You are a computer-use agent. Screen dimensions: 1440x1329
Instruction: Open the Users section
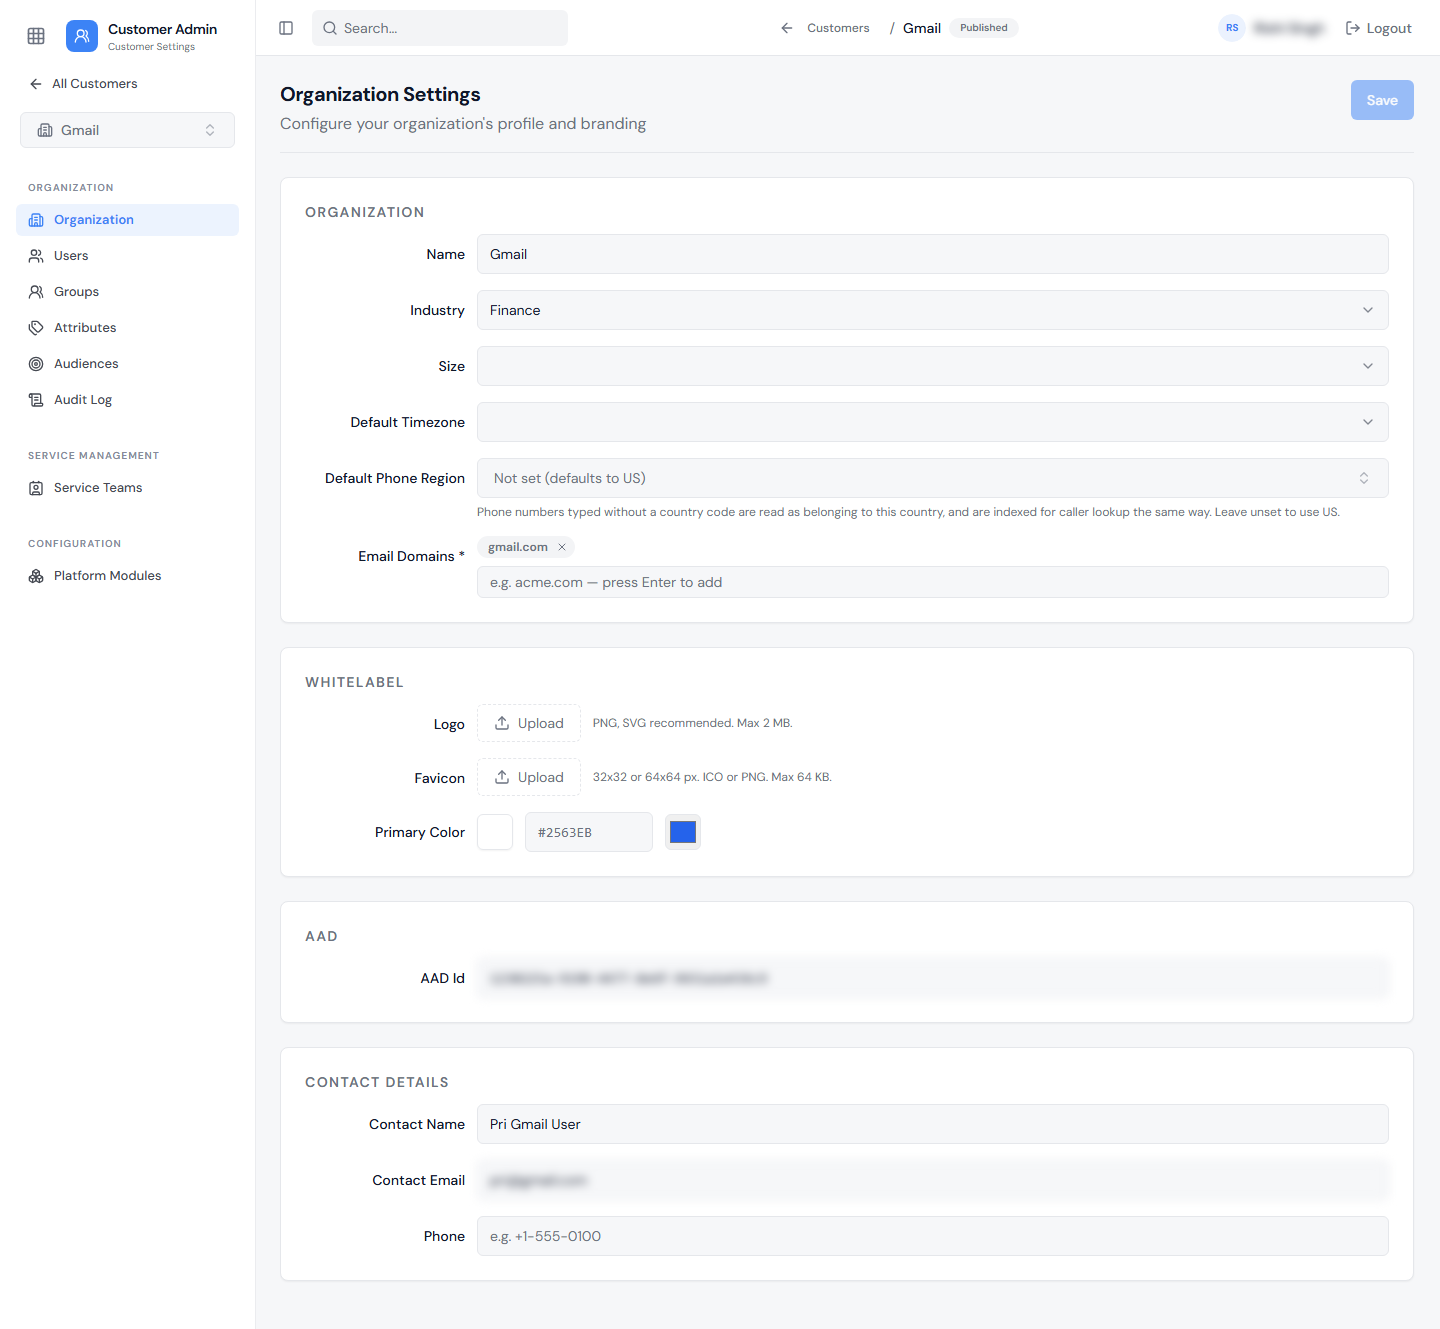127,256
